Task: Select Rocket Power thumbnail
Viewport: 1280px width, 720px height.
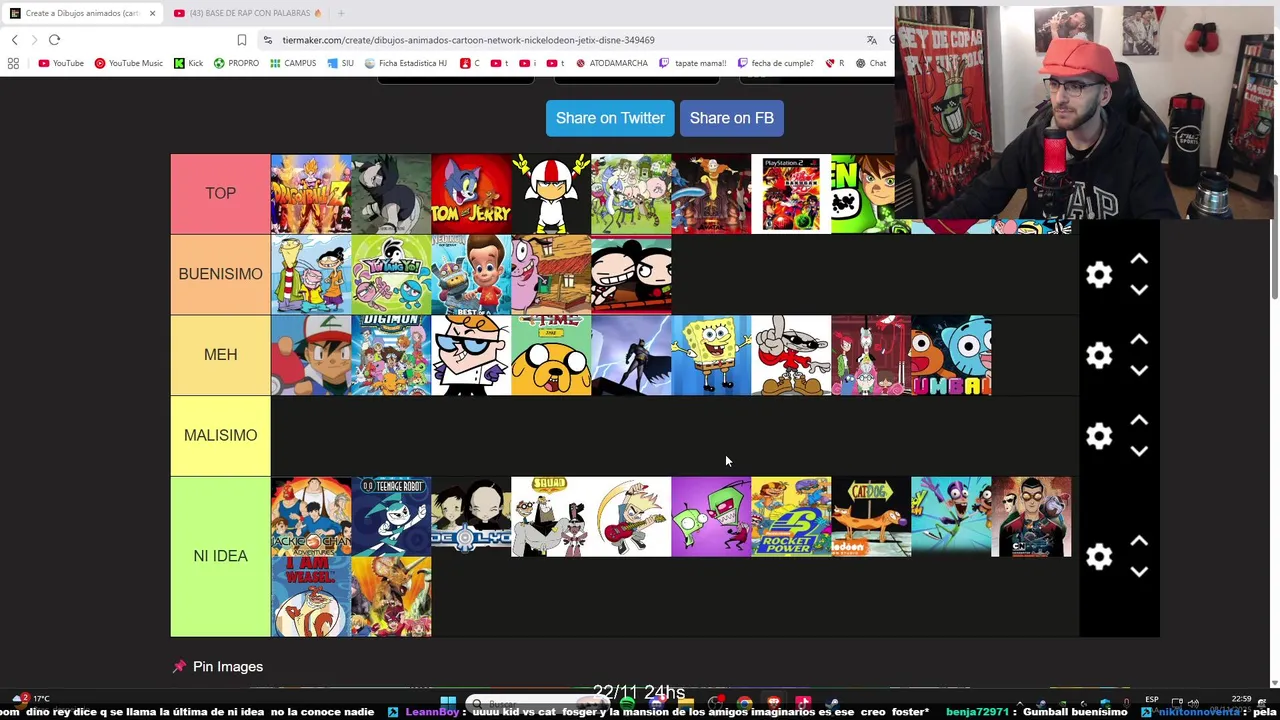Action: [x=791, y=517]
